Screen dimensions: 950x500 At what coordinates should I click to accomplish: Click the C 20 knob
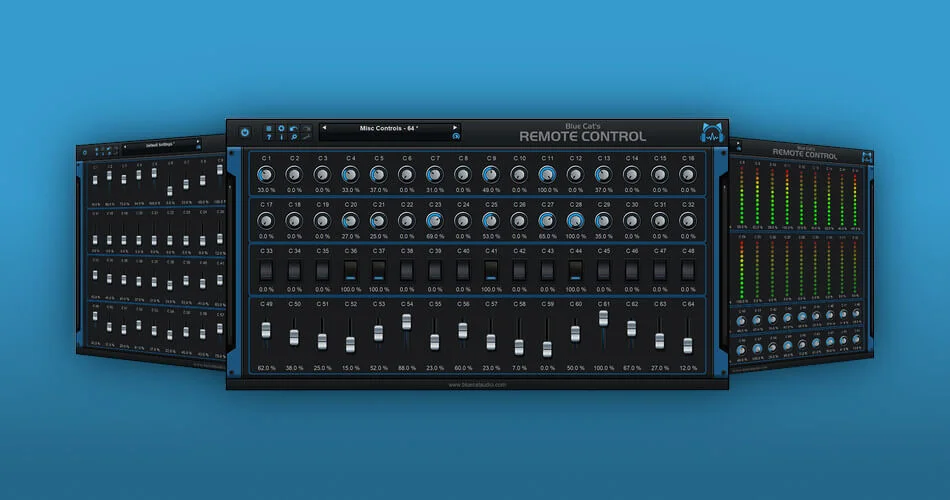pos(350,221)
